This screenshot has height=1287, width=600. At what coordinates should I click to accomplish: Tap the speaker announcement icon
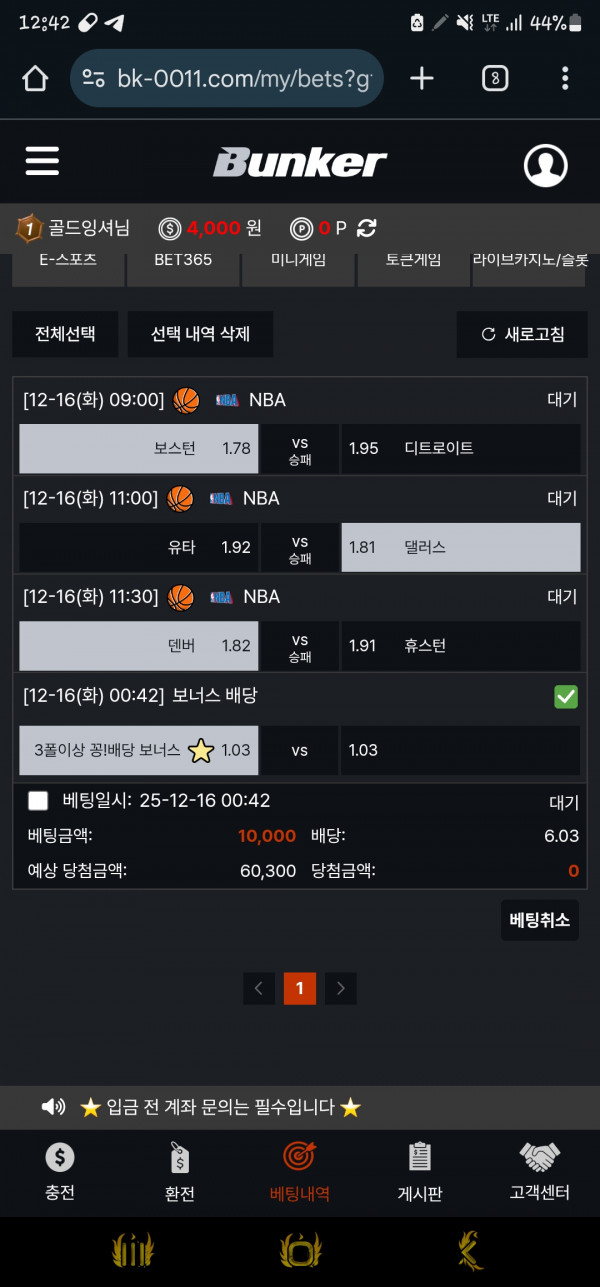pyautogui.click(x=53, y=1107)
